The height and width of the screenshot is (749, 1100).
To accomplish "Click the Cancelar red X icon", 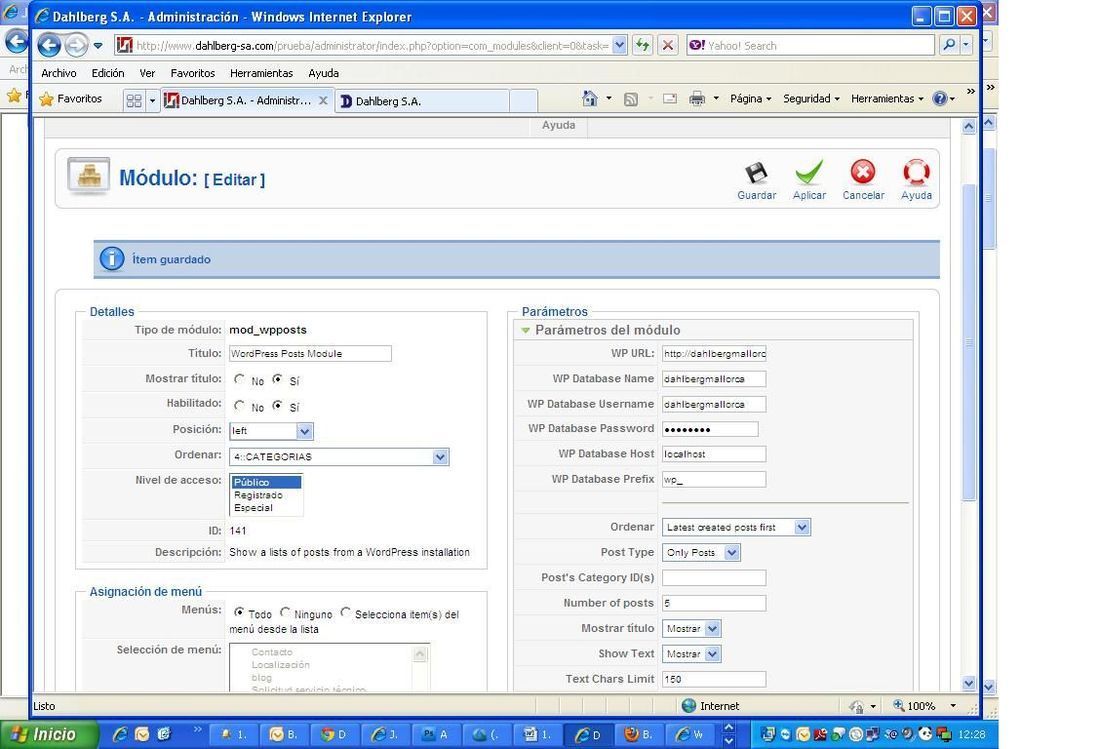I will [x=863, y=172].
